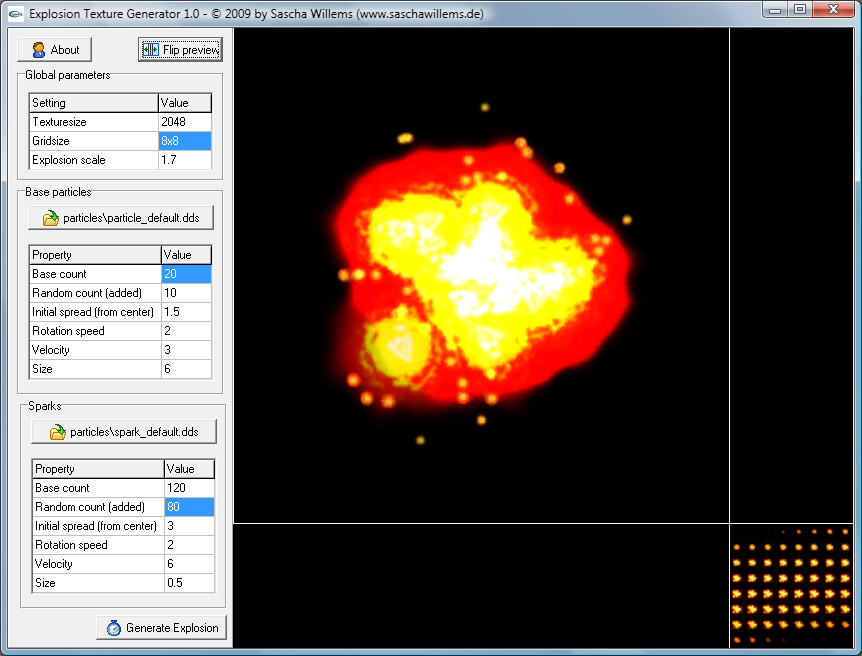Click the Generate Explosion stopwatch icon
This screenshot has width=862, height=656.
coord(113,628)
